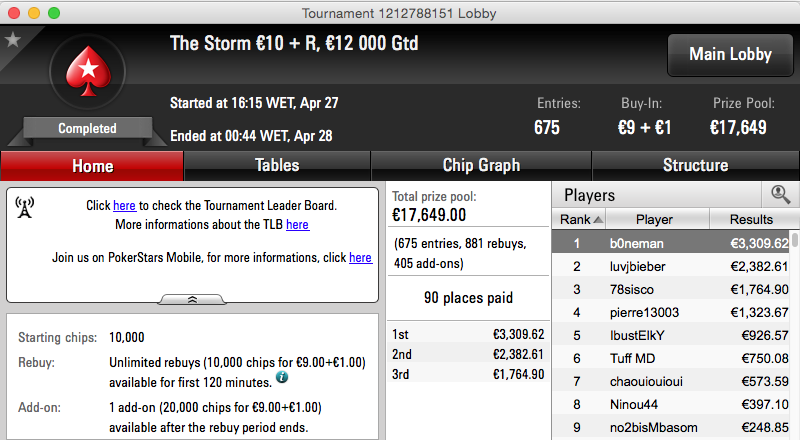Image resolution: width=800 pixels, height=440 pixels.
Task: Click the PokerStars red spade logo
Action: [88, 71]
